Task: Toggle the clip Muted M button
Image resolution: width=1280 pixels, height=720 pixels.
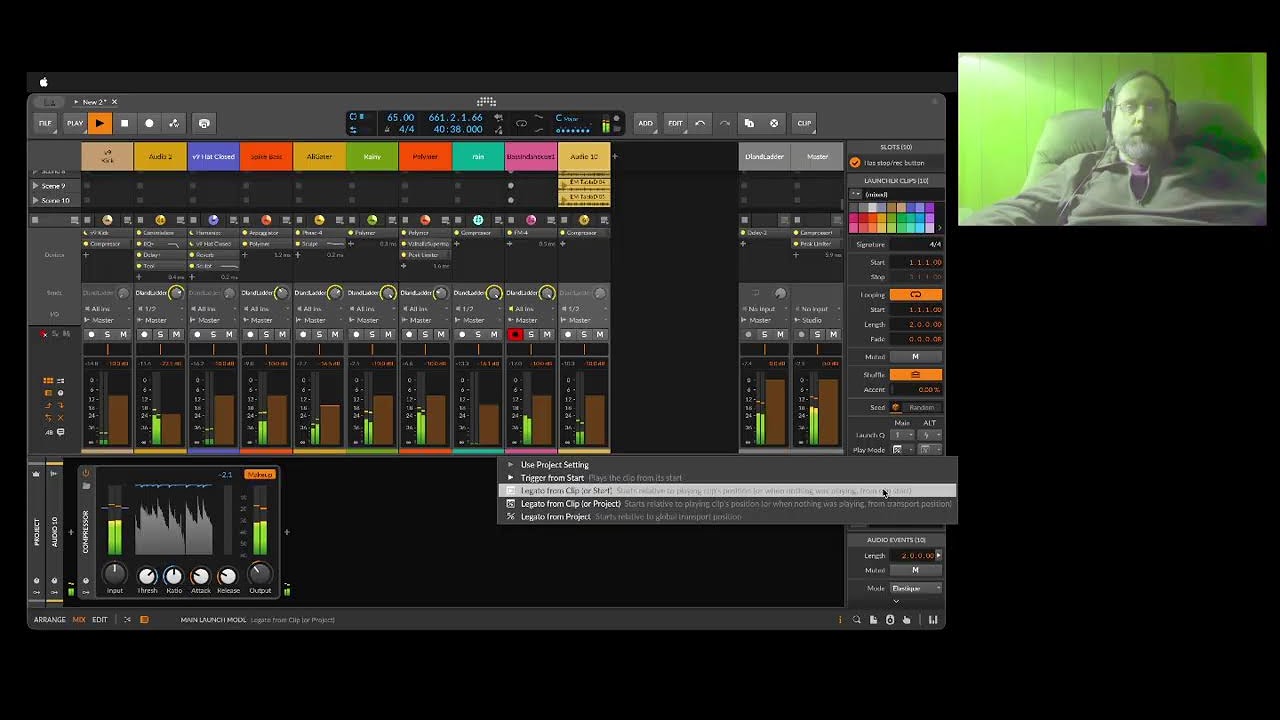Action: click(915, 357)
